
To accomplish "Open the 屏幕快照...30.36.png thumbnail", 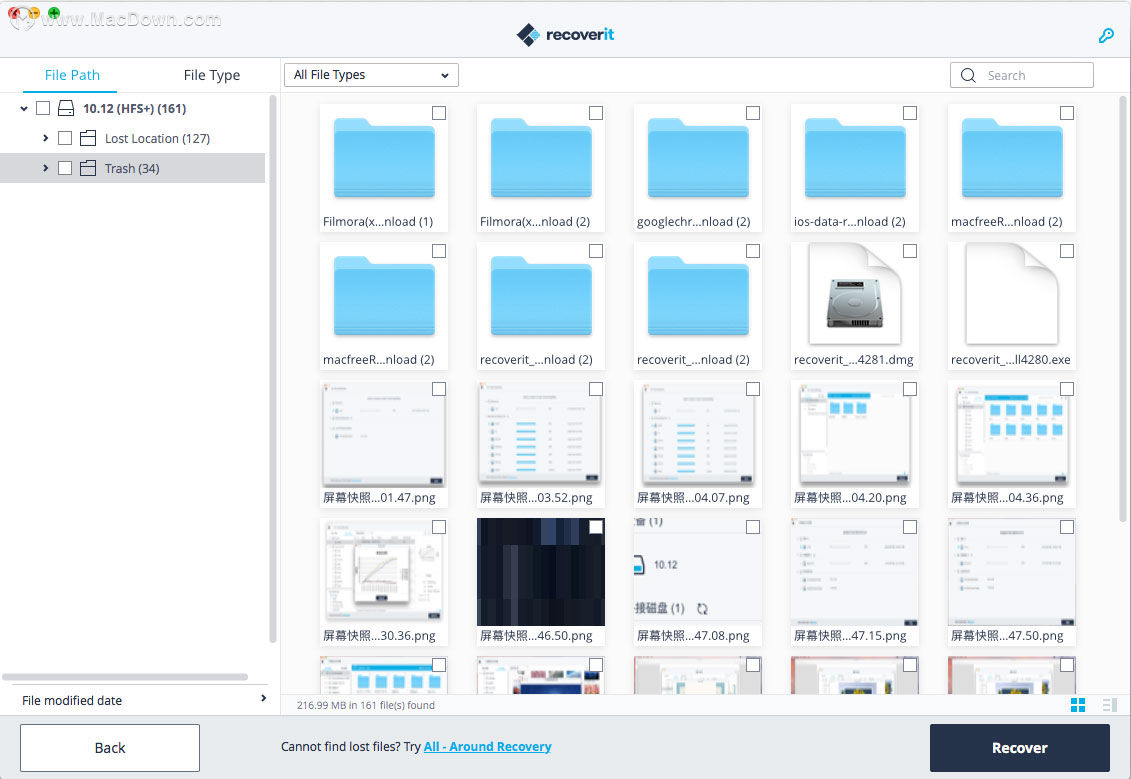I will pyautogui.click(x=384, y=573).
